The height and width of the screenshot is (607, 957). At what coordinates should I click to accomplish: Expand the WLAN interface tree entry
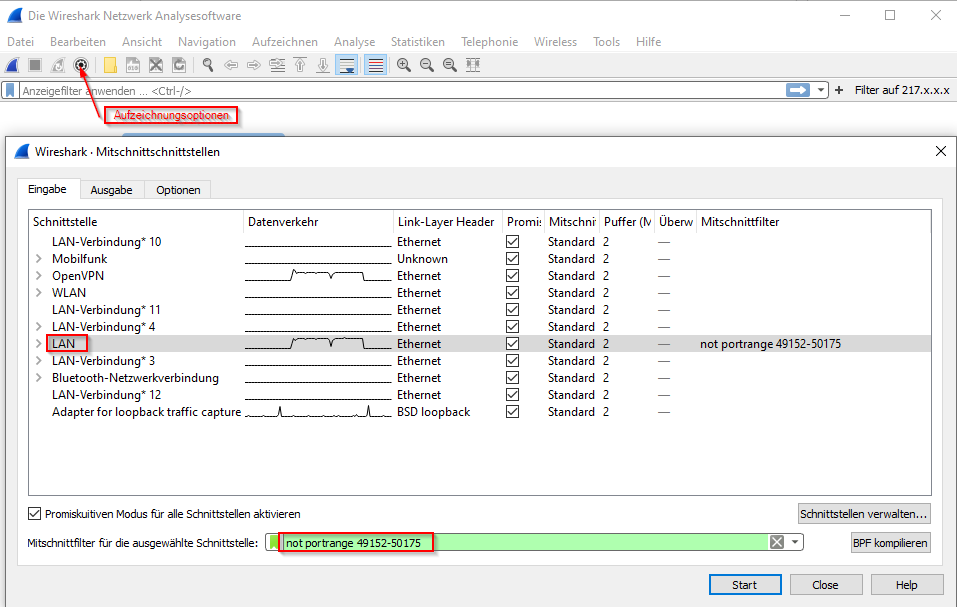(39, 293)
